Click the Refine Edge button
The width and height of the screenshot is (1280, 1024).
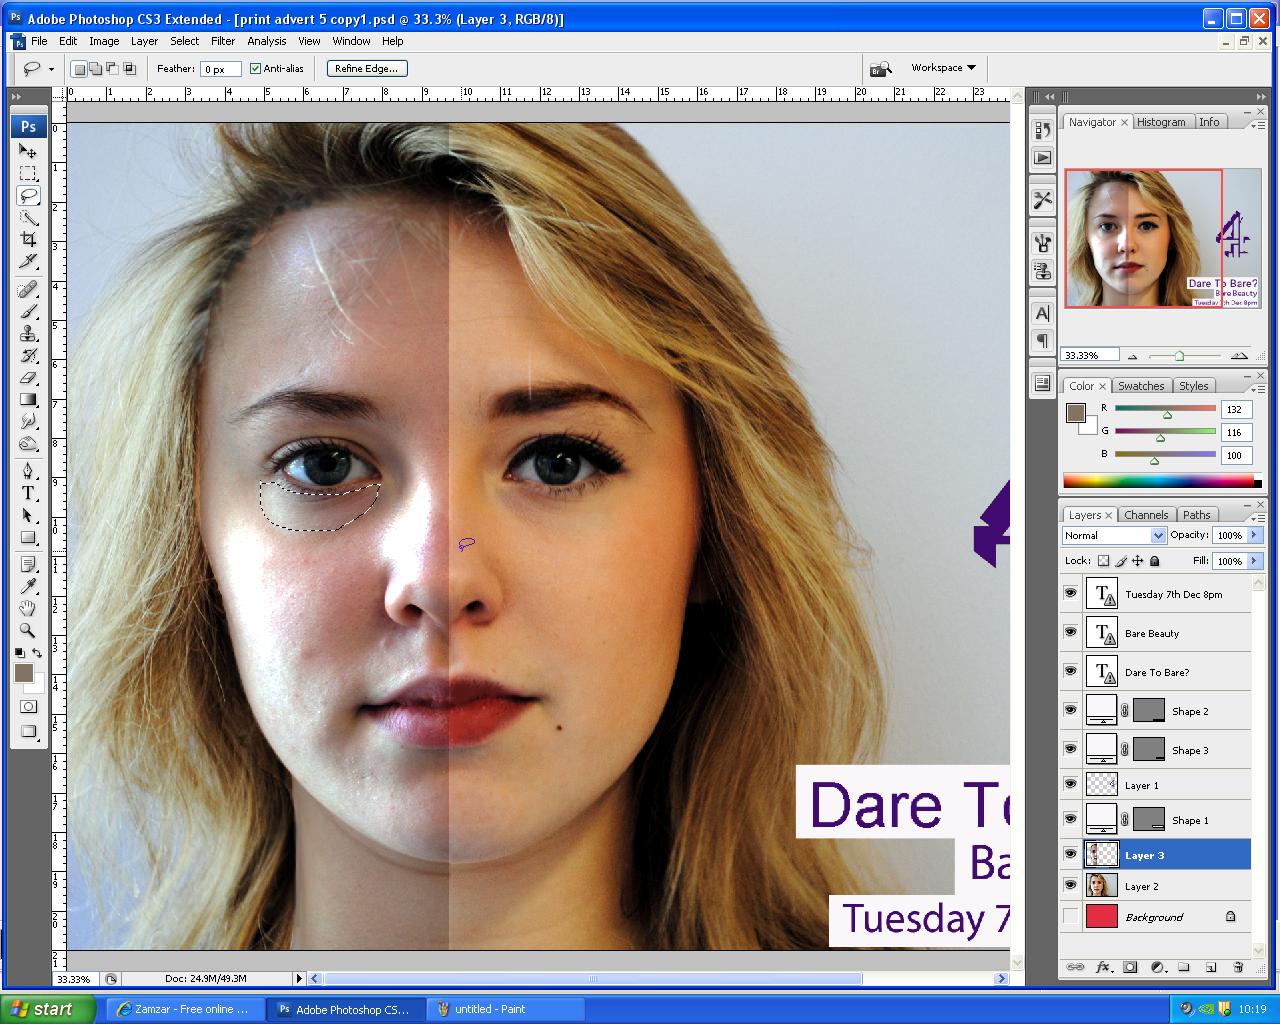[x=367, y=68]
